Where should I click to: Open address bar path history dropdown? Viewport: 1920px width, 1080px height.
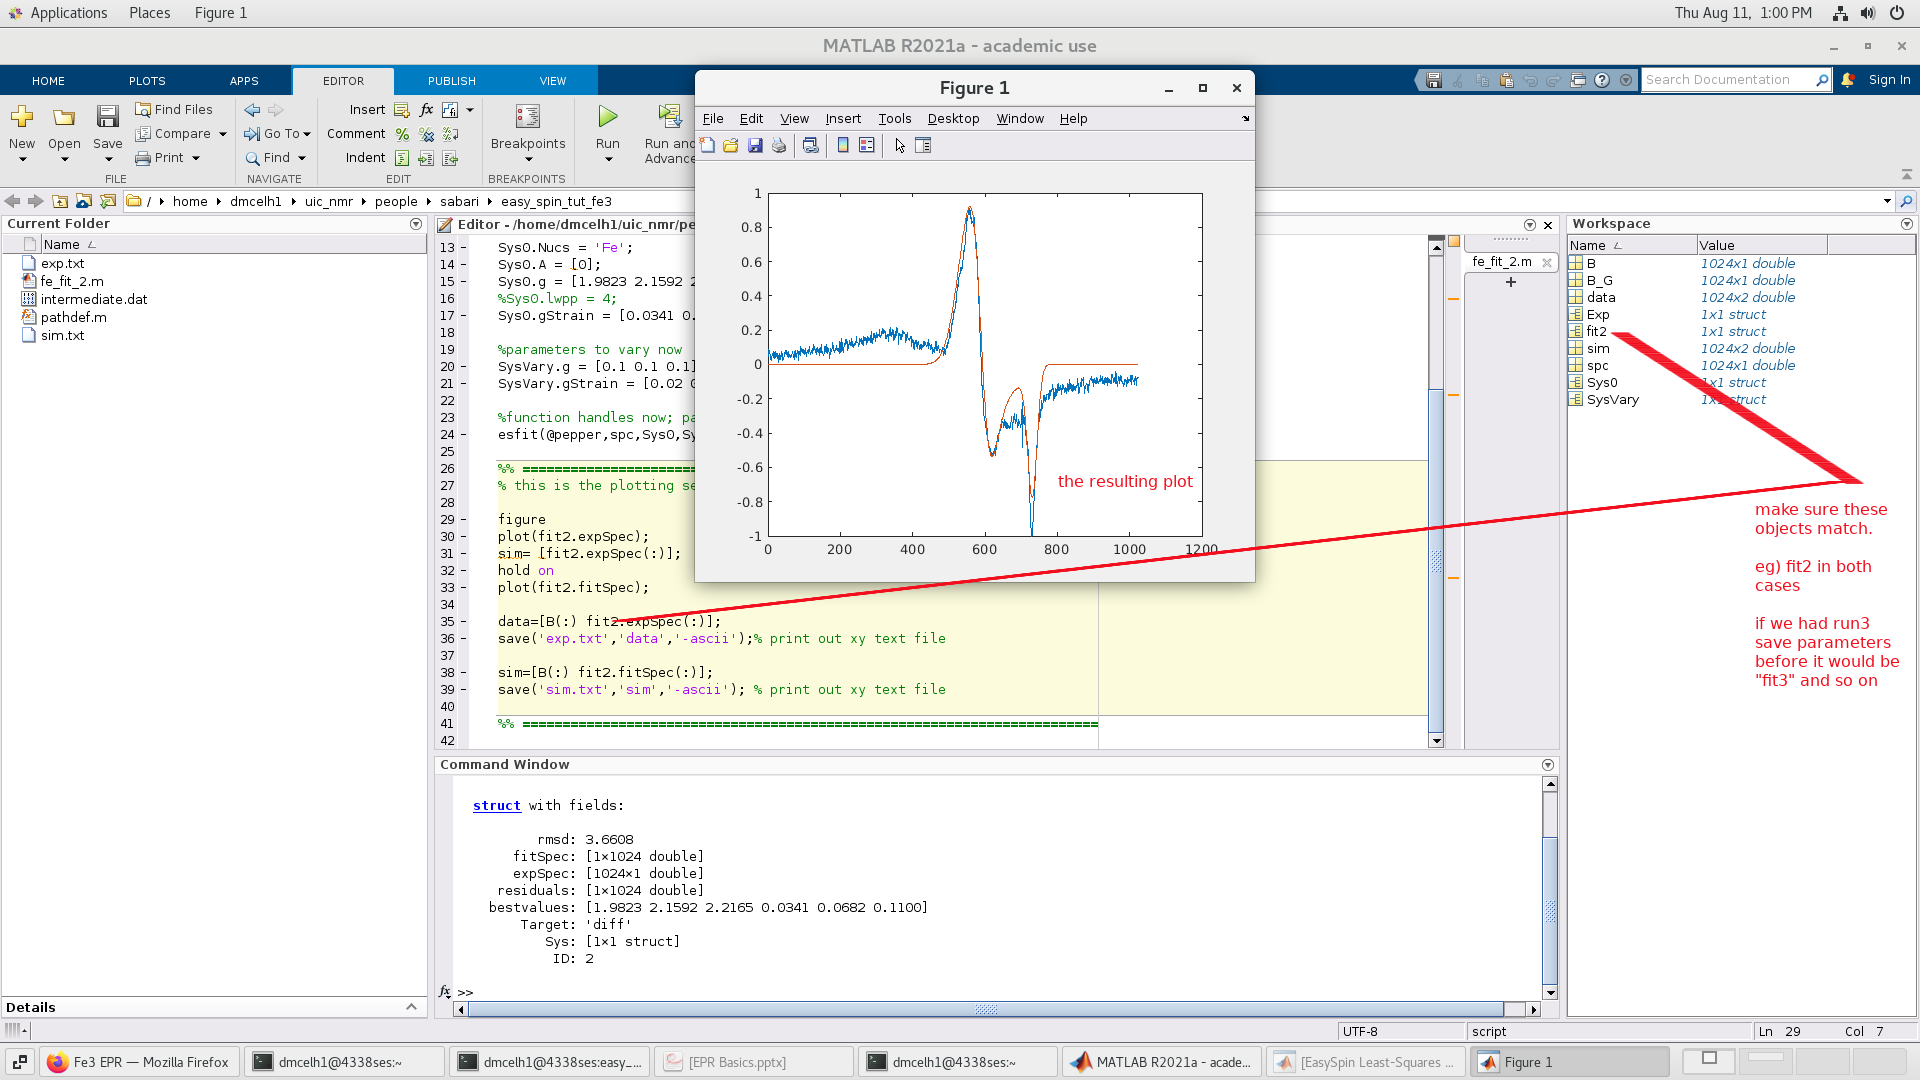[x=1887, y=201]
